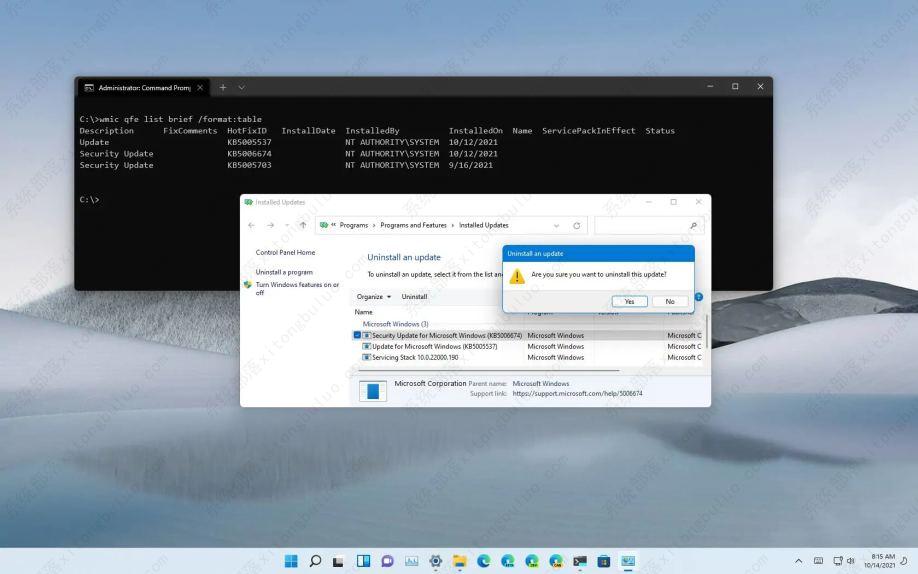This screenshot has width=918, height=574.
Task: Open taskbar Search magnifier icon
Action: [315, 561]
